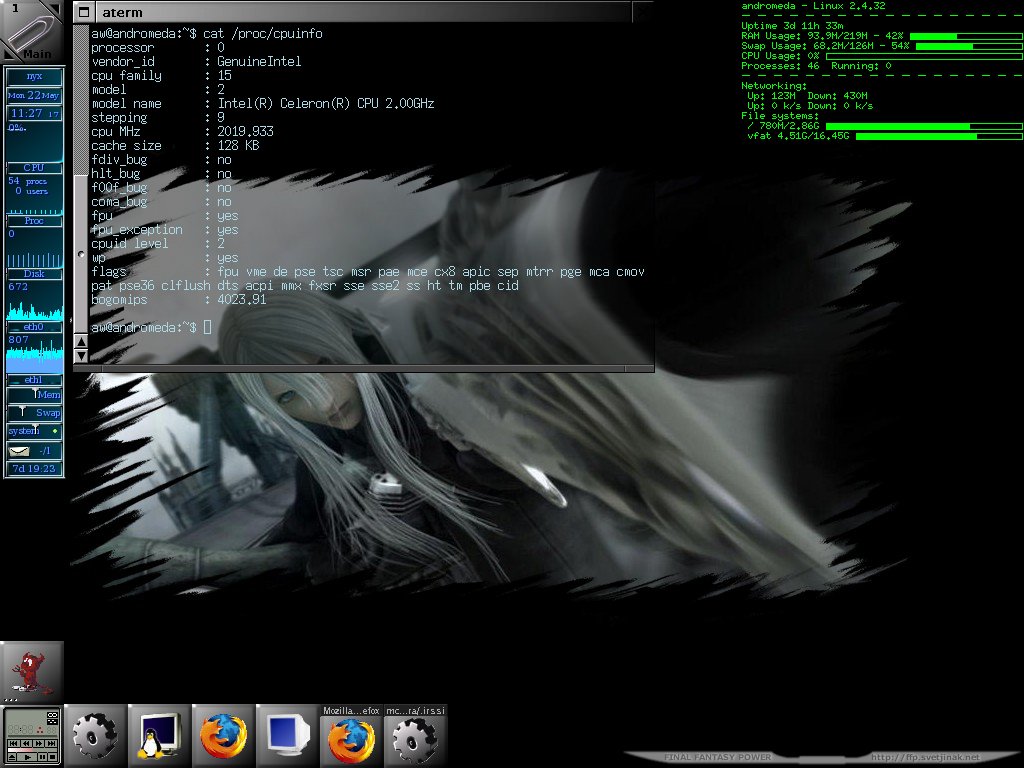Click the eject button on media player dockapp
This screenshot has height=768, width=1024.
click(12, 757)
